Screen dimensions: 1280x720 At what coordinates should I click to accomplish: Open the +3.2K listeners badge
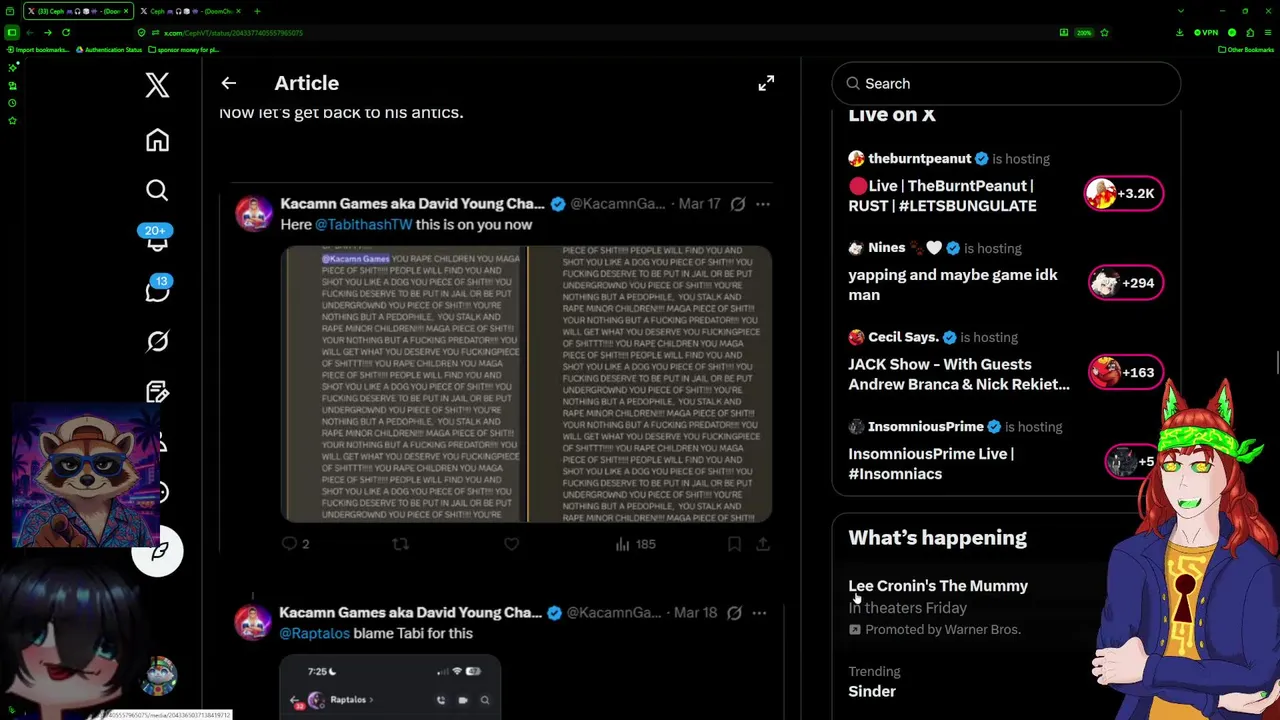point(1124,194)
